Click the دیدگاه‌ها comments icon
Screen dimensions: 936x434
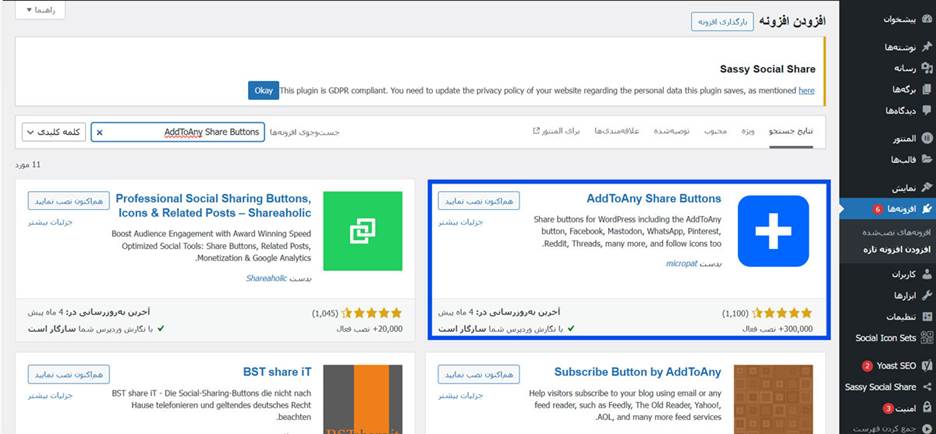[926, 110]
